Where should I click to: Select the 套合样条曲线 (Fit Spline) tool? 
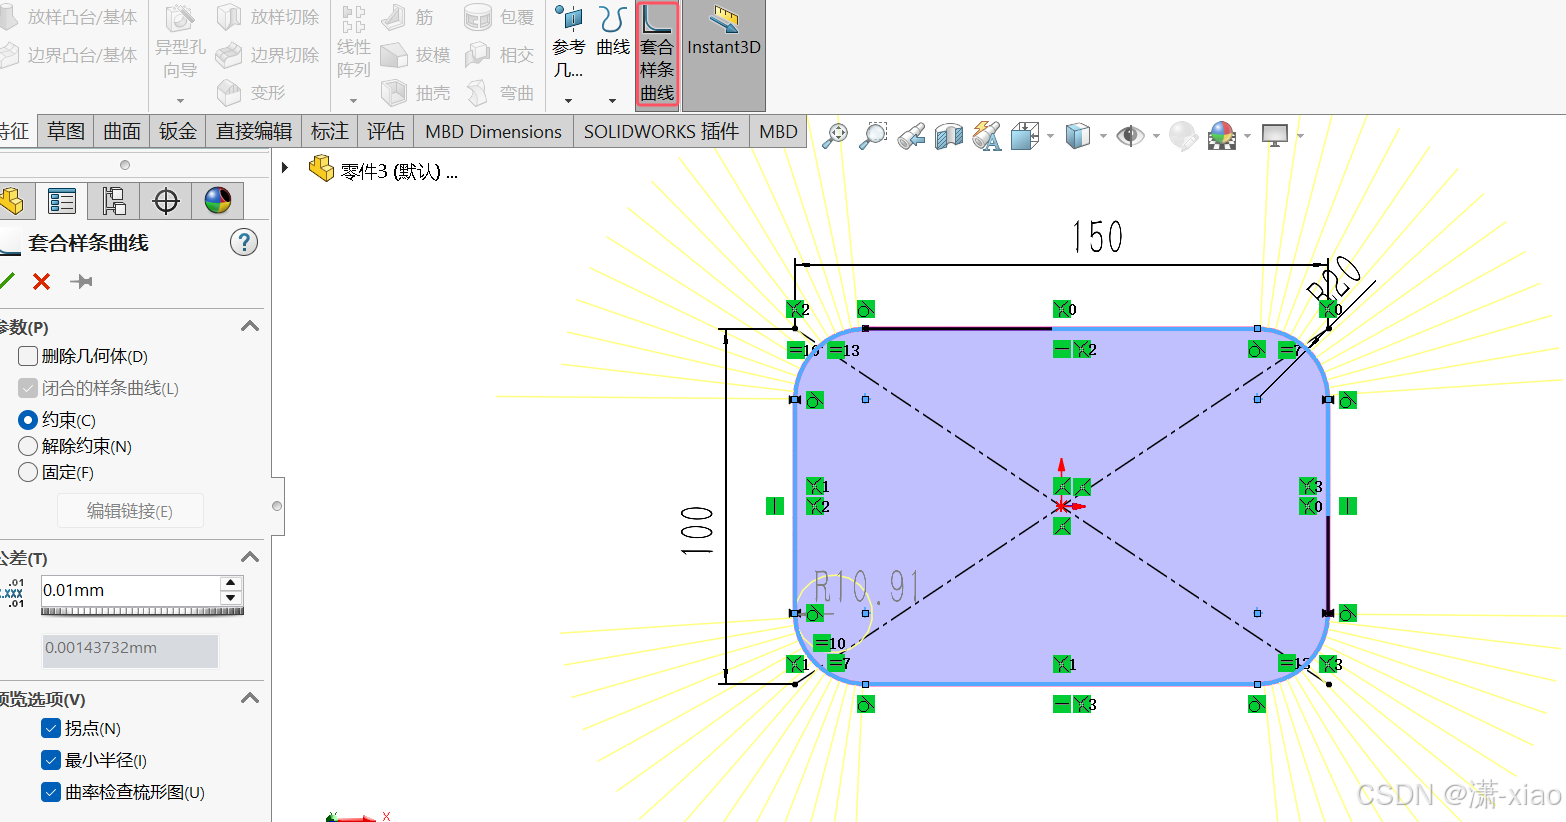(657, 54)
